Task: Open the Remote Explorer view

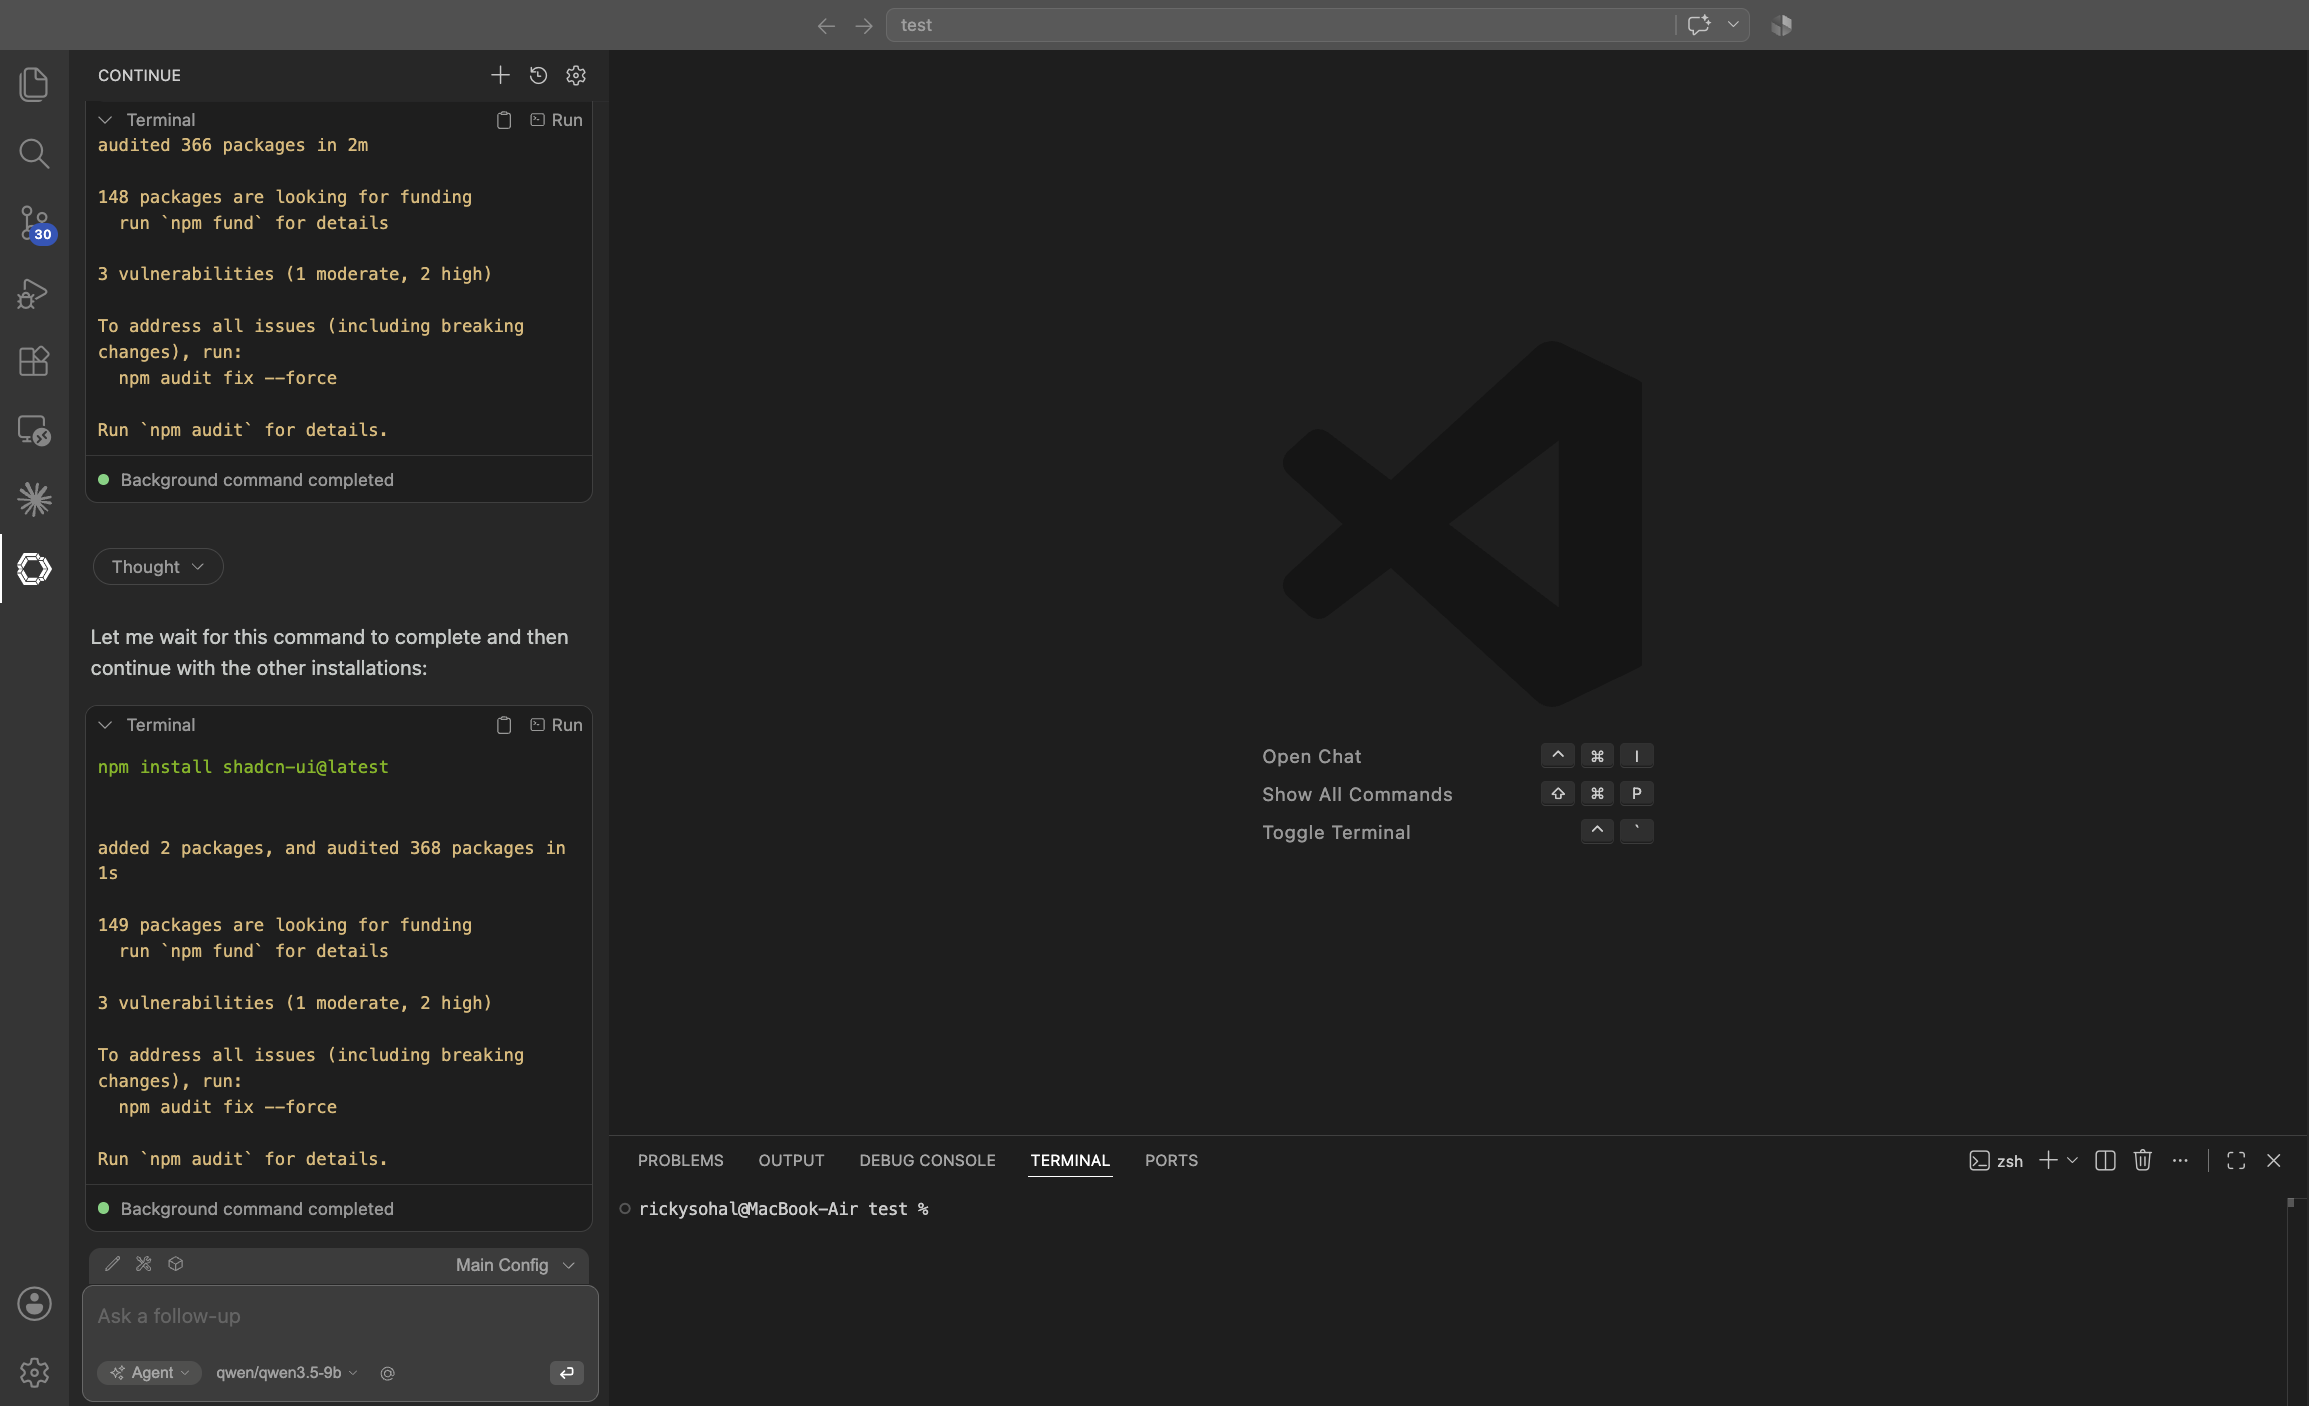Action: coord(34,430)
